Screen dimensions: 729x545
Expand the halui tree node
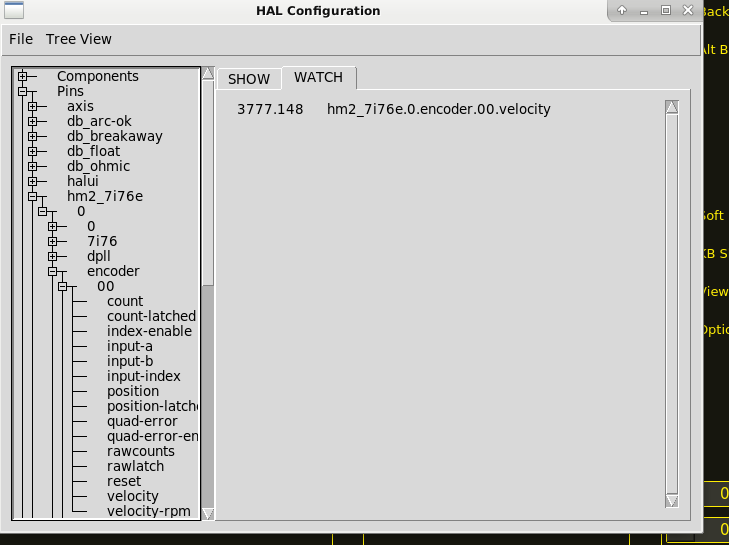[32, 182]
